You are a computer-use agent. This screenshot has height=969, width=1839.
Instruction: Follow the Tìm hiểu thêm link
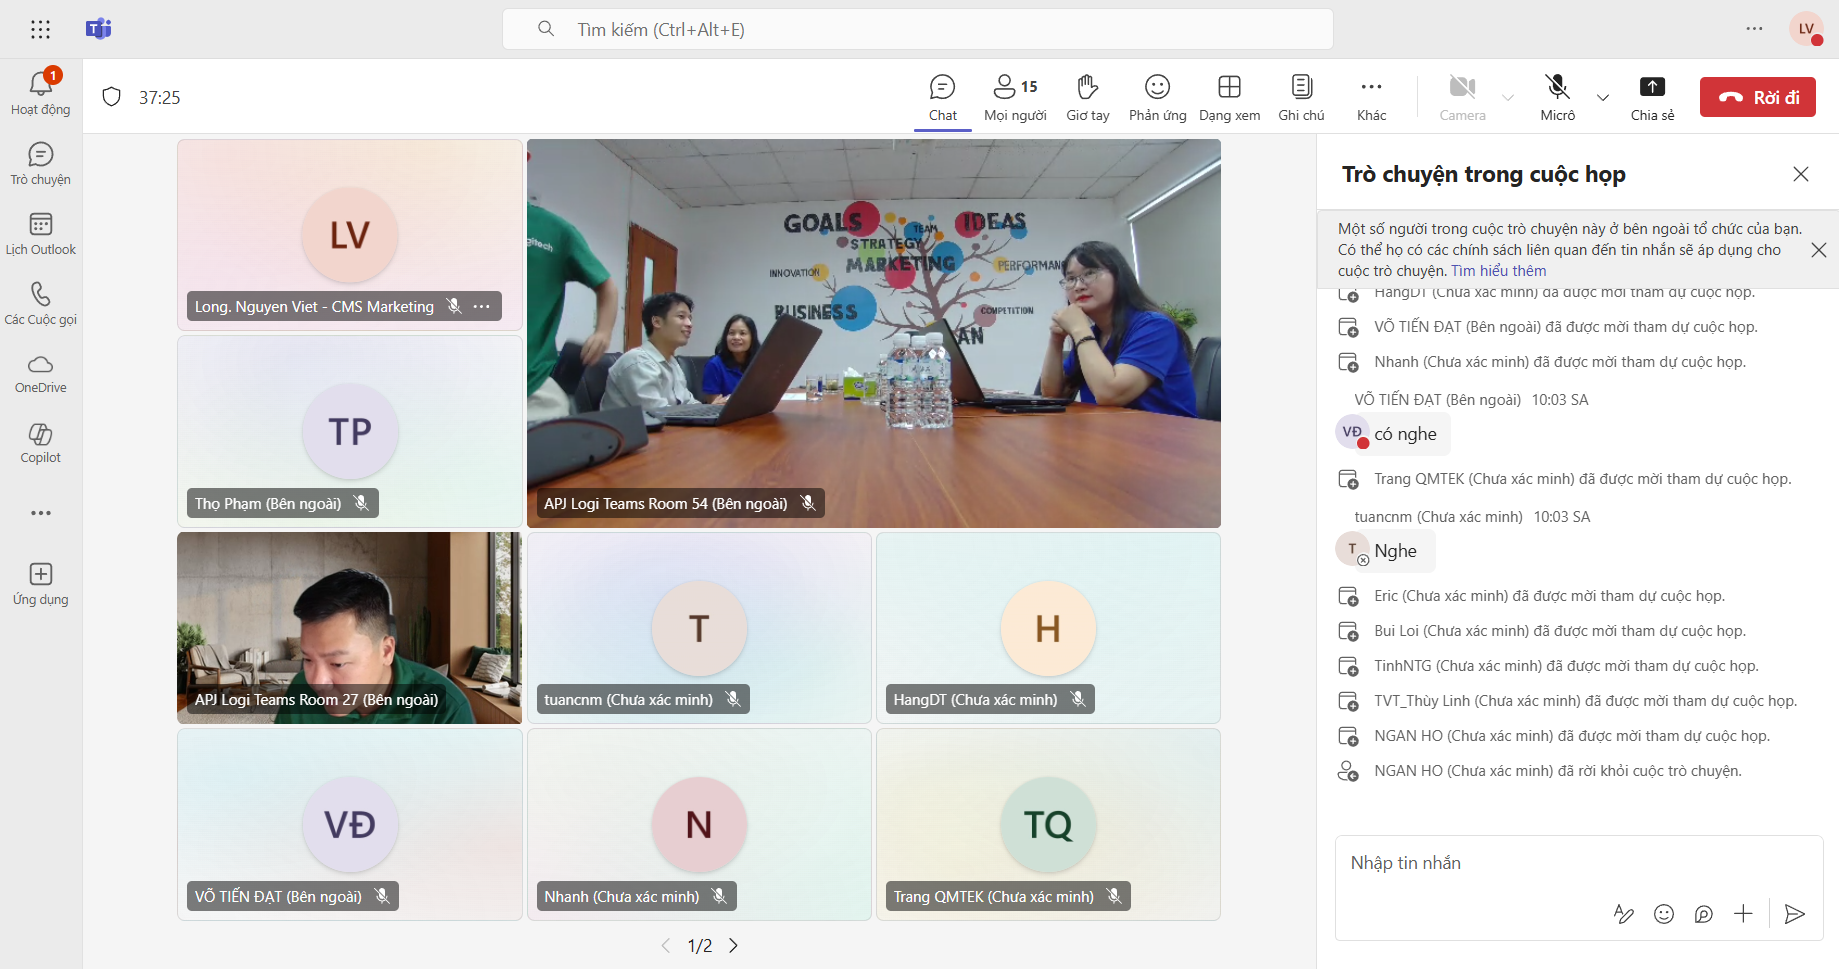coord(1498,271)
